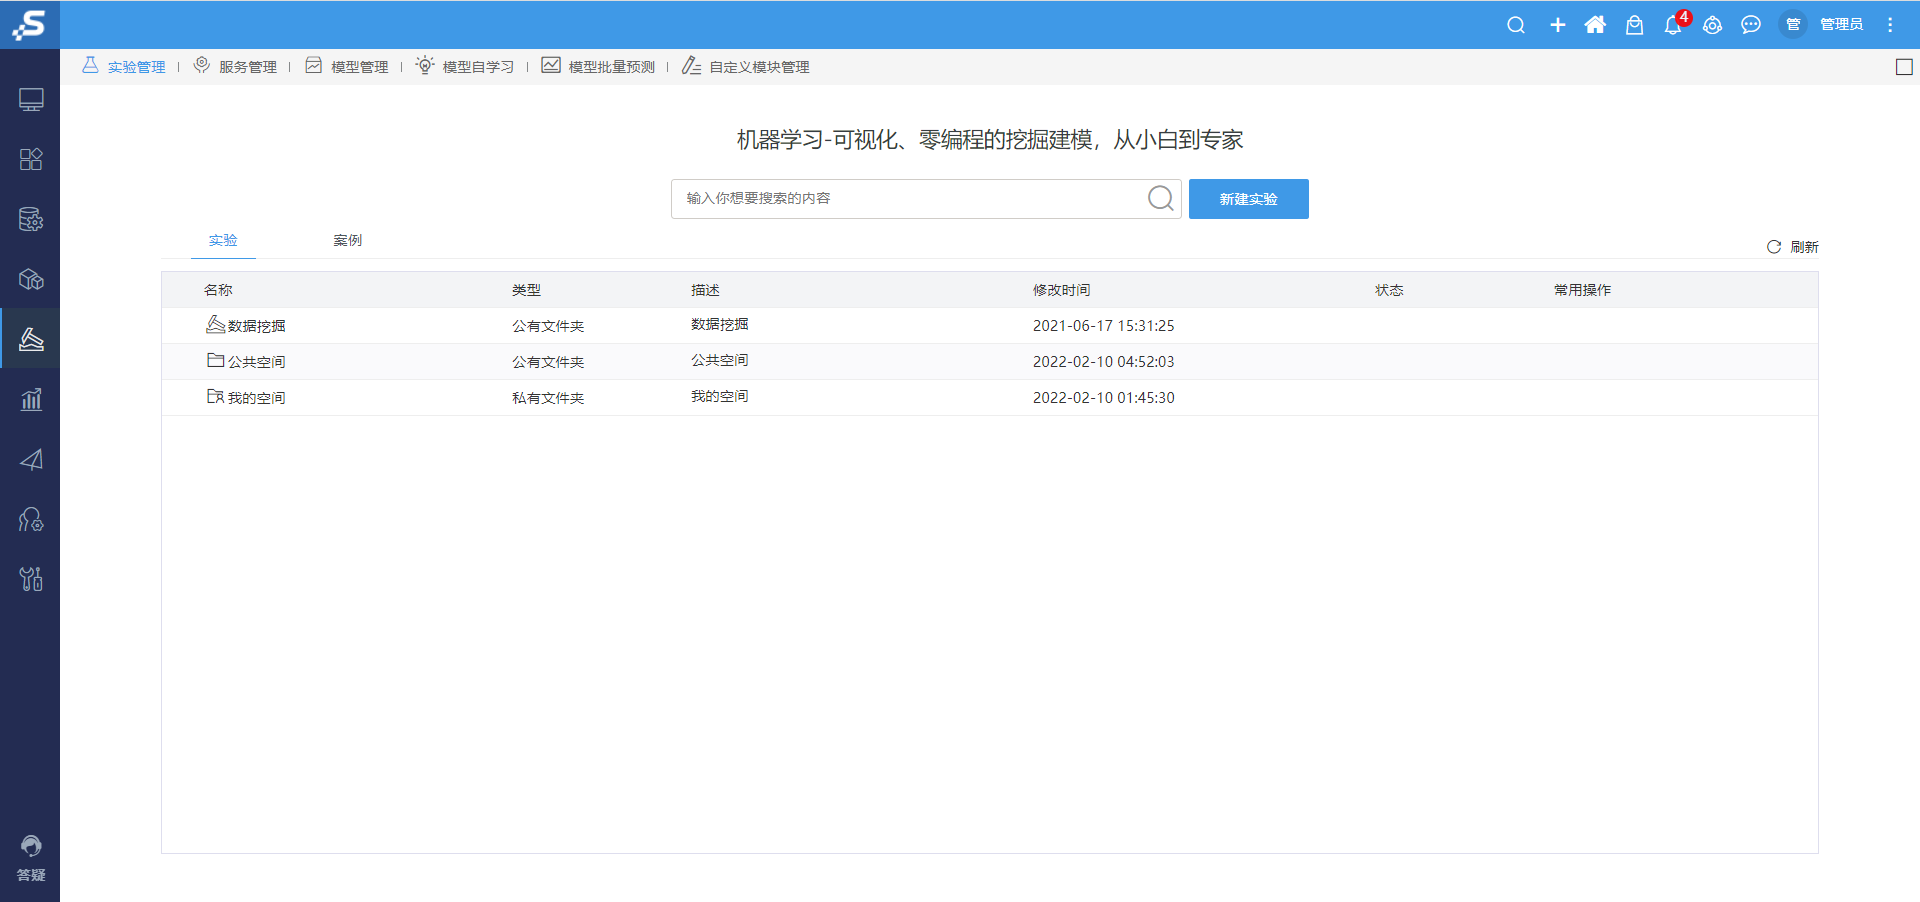Open the 模型自学习 menu item
This screenshot has width=1920, height=902.
point(465,66)
